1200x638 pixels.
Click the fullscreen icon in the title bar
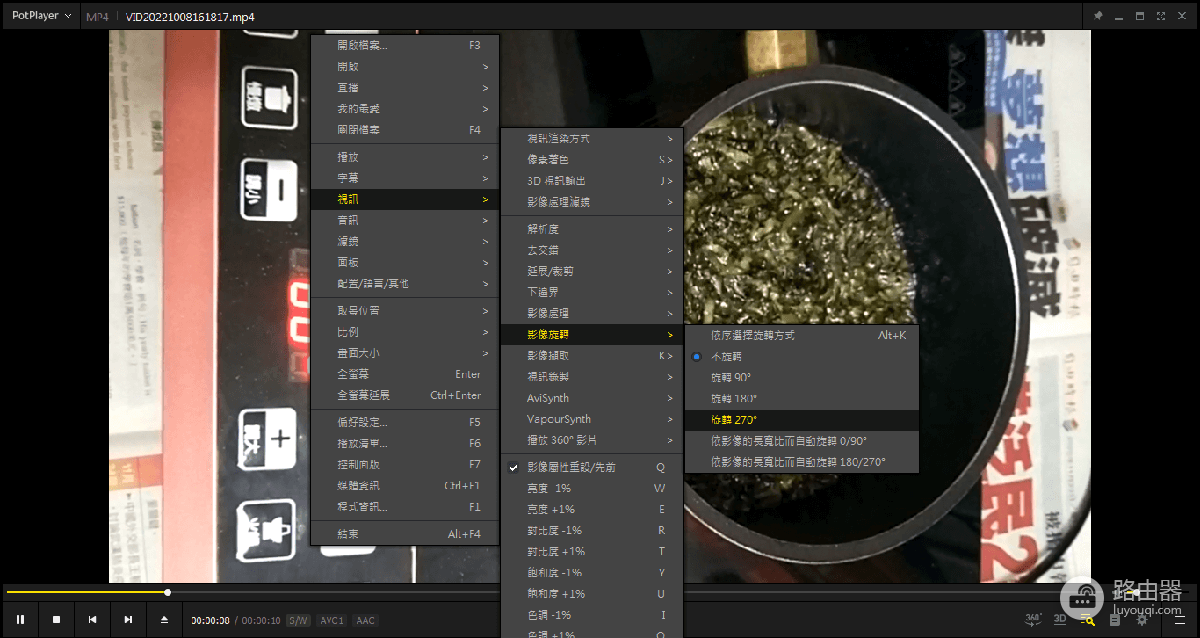pyautogui.click(x=1162, y=16)
